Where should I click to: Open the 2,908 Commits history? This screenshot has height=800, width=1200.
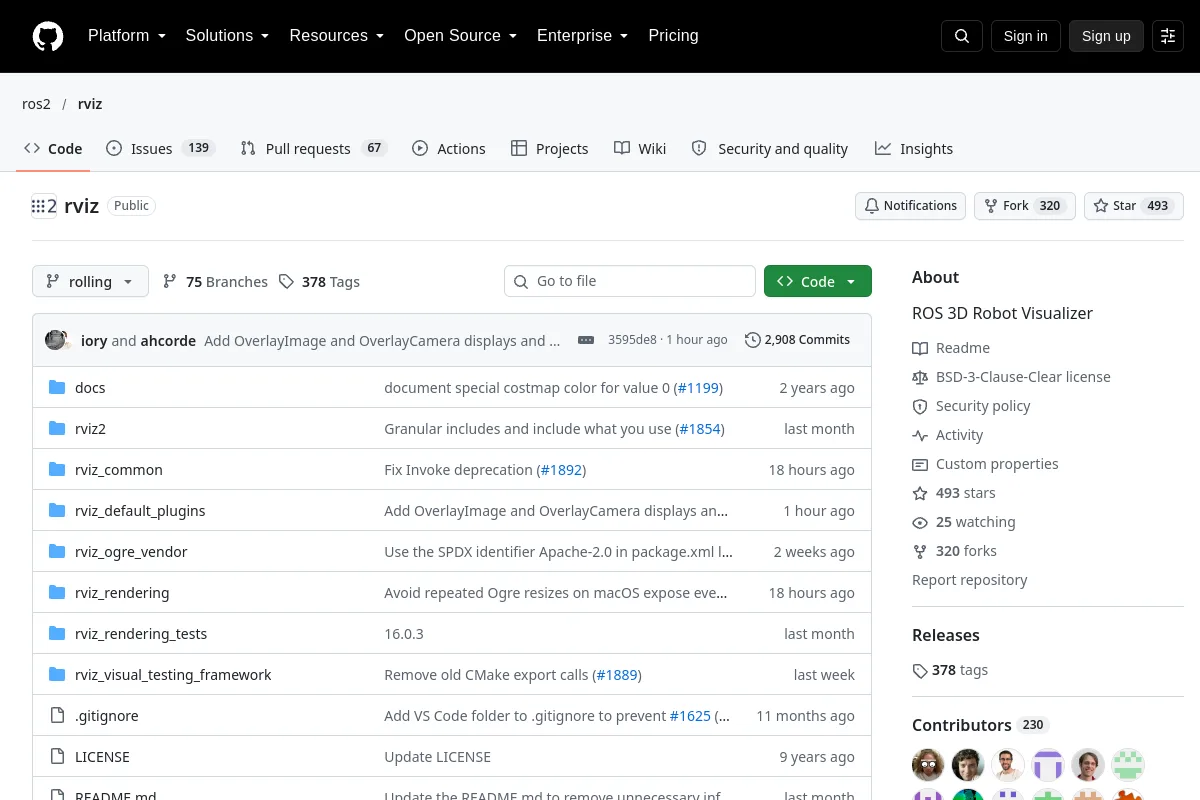coord(797,340)
